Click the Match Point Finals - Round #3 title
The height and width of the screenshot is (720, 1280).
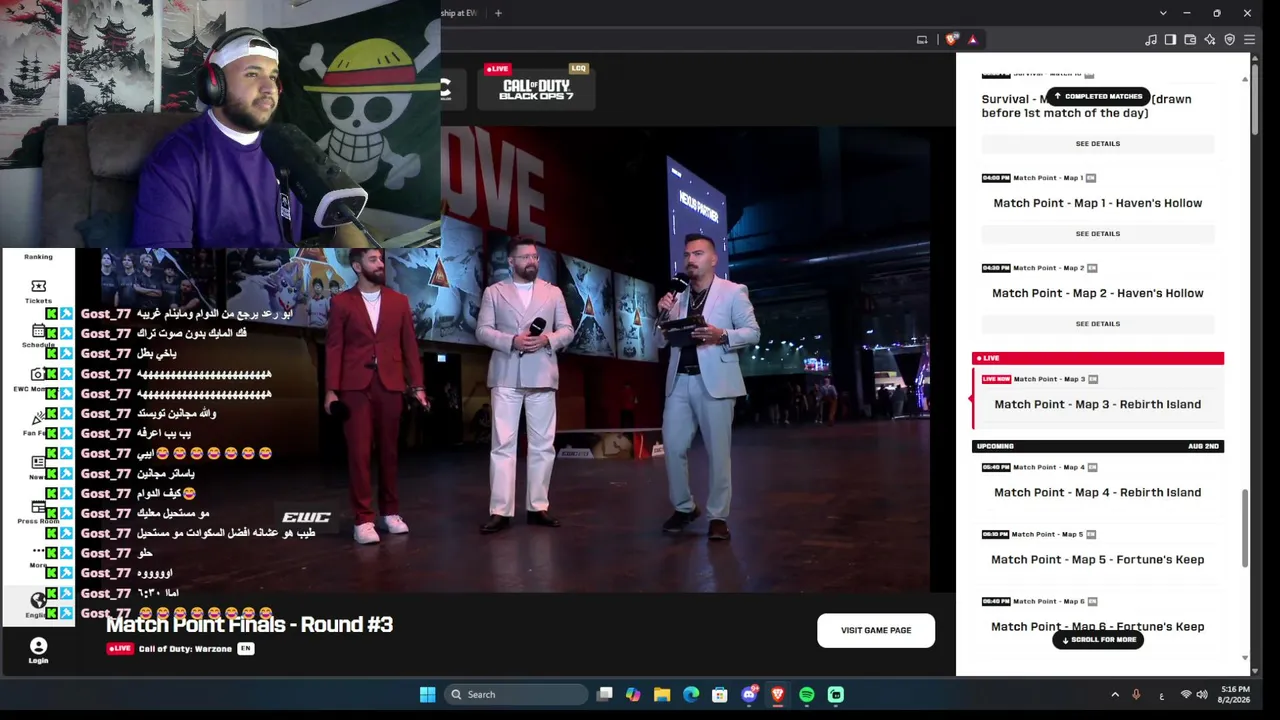click(x=249, y=625)
